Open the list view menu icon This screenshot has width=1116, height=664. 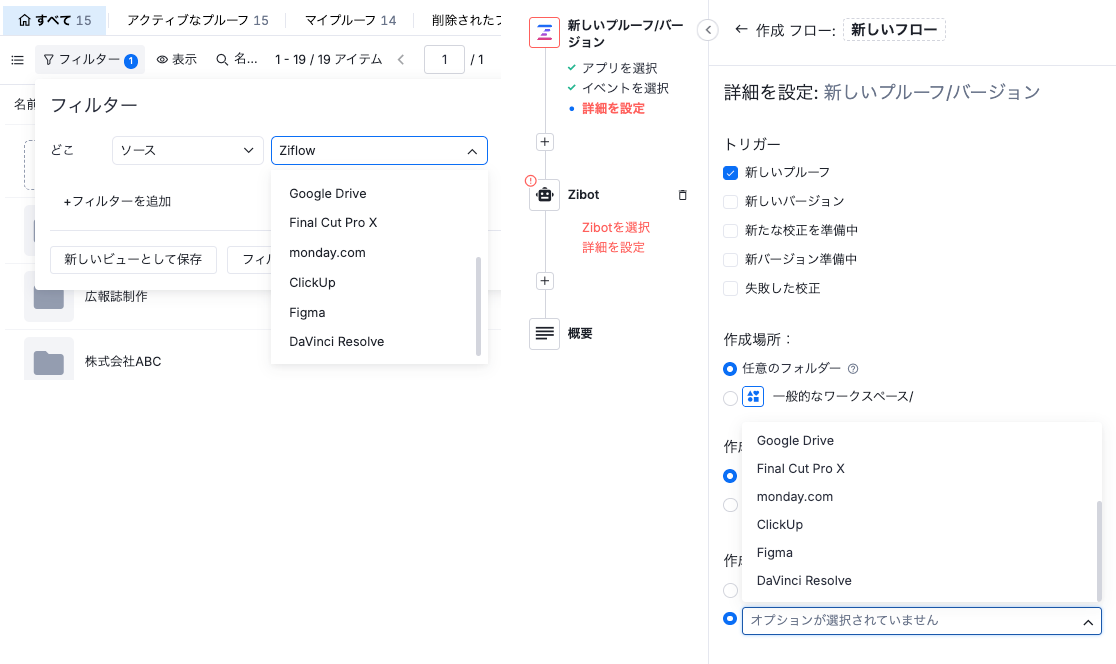[18, 60]
